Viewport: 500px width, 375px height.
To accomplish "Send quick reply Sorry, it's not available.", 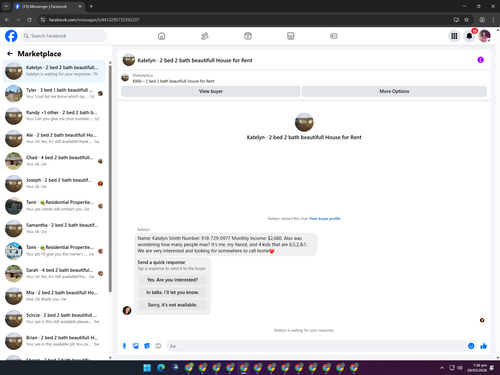I will pyautogui.click(x=172, y=305).
